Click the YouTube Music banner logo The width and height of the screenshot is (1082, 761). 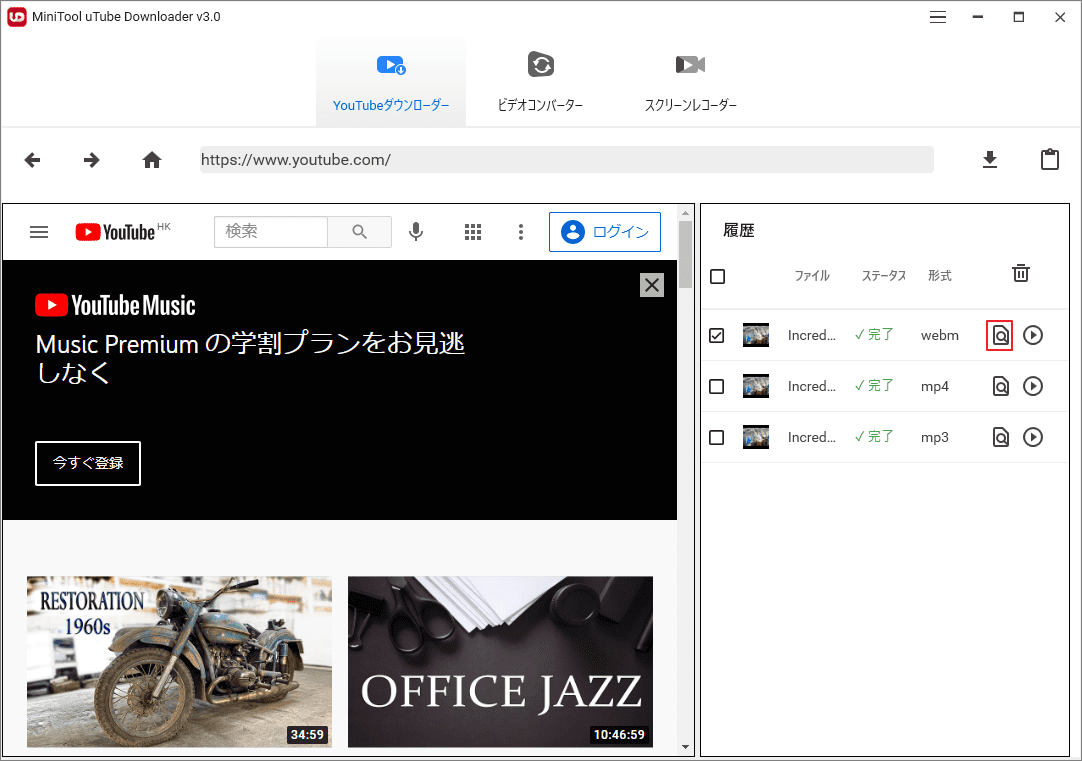tap(115, 305)
